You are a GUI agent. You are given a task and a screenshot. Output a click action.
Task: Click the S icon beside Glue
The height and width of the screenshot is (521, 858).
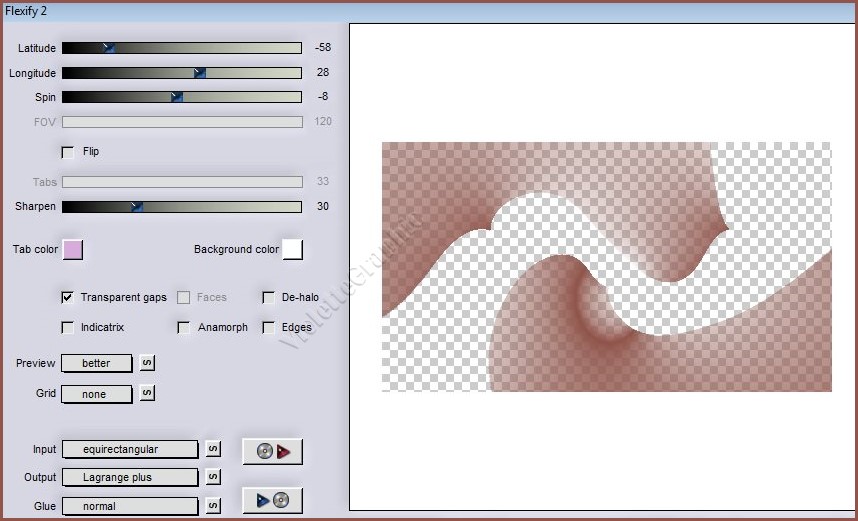pyautogui.click(x=213, y=506)
